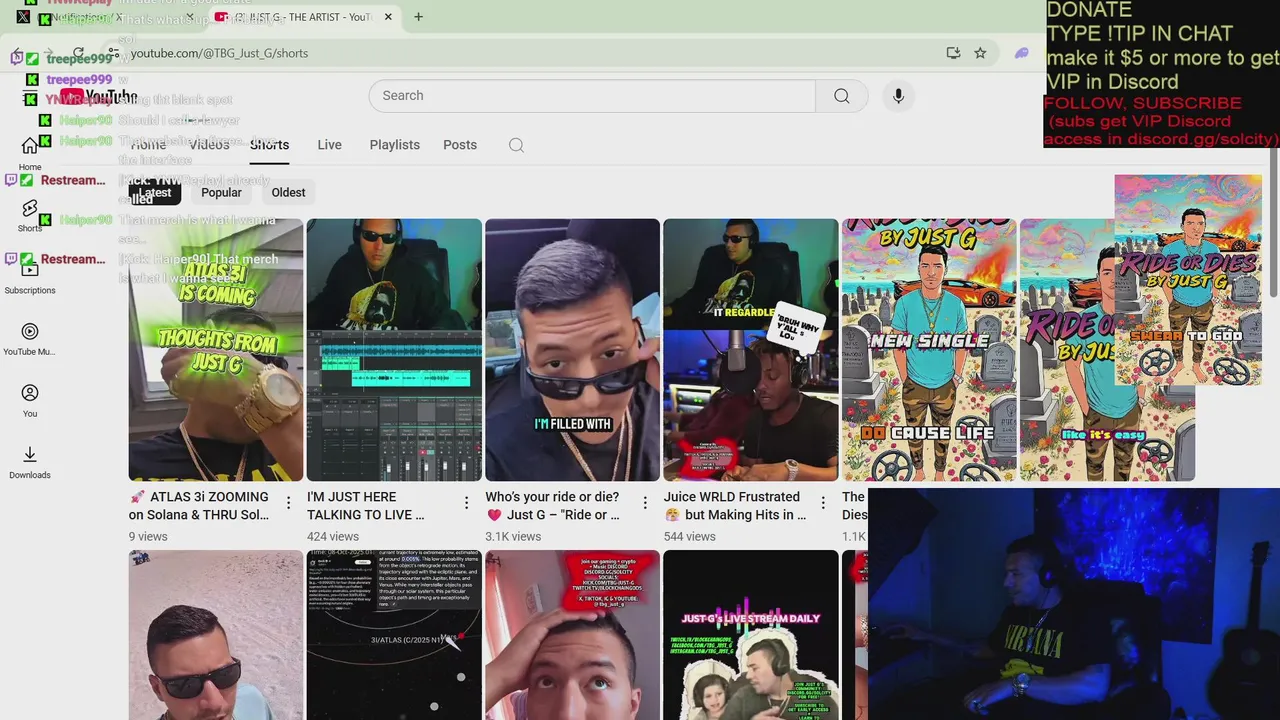
Task: Click the address bar URL
Action: tap(219, 53)
